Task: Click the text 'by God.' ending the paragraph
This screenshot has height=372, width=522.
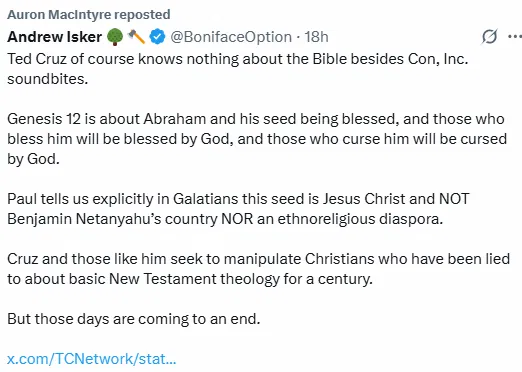Action: click(x=33, y=159)
